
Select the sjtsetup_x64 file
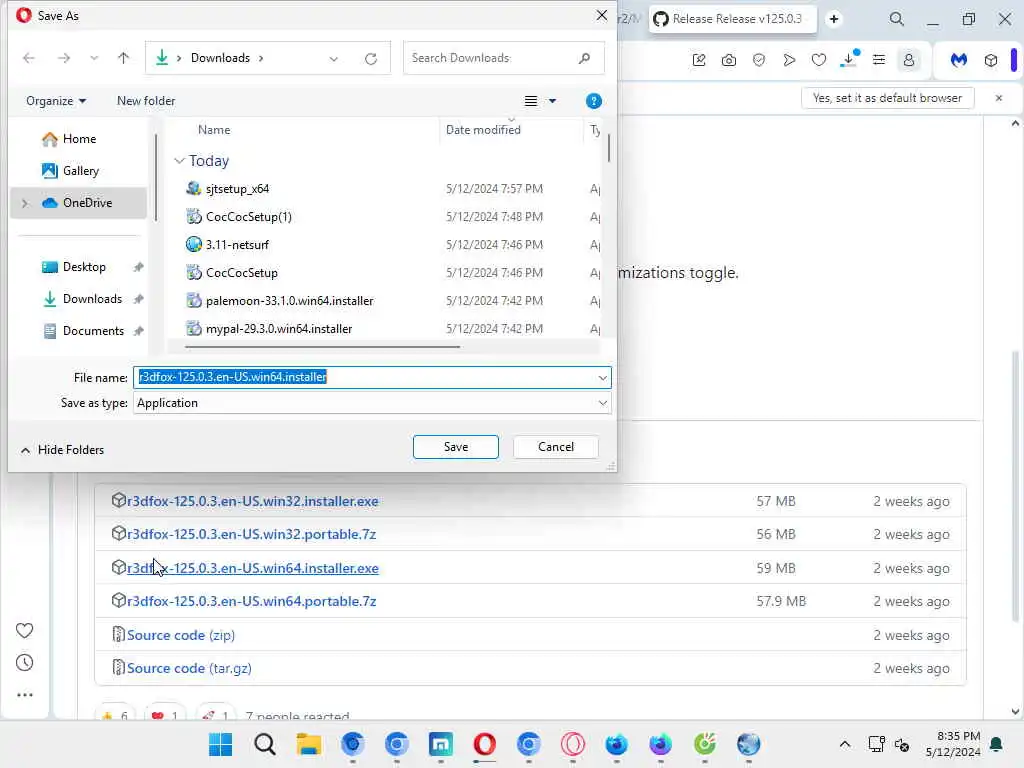237,189
